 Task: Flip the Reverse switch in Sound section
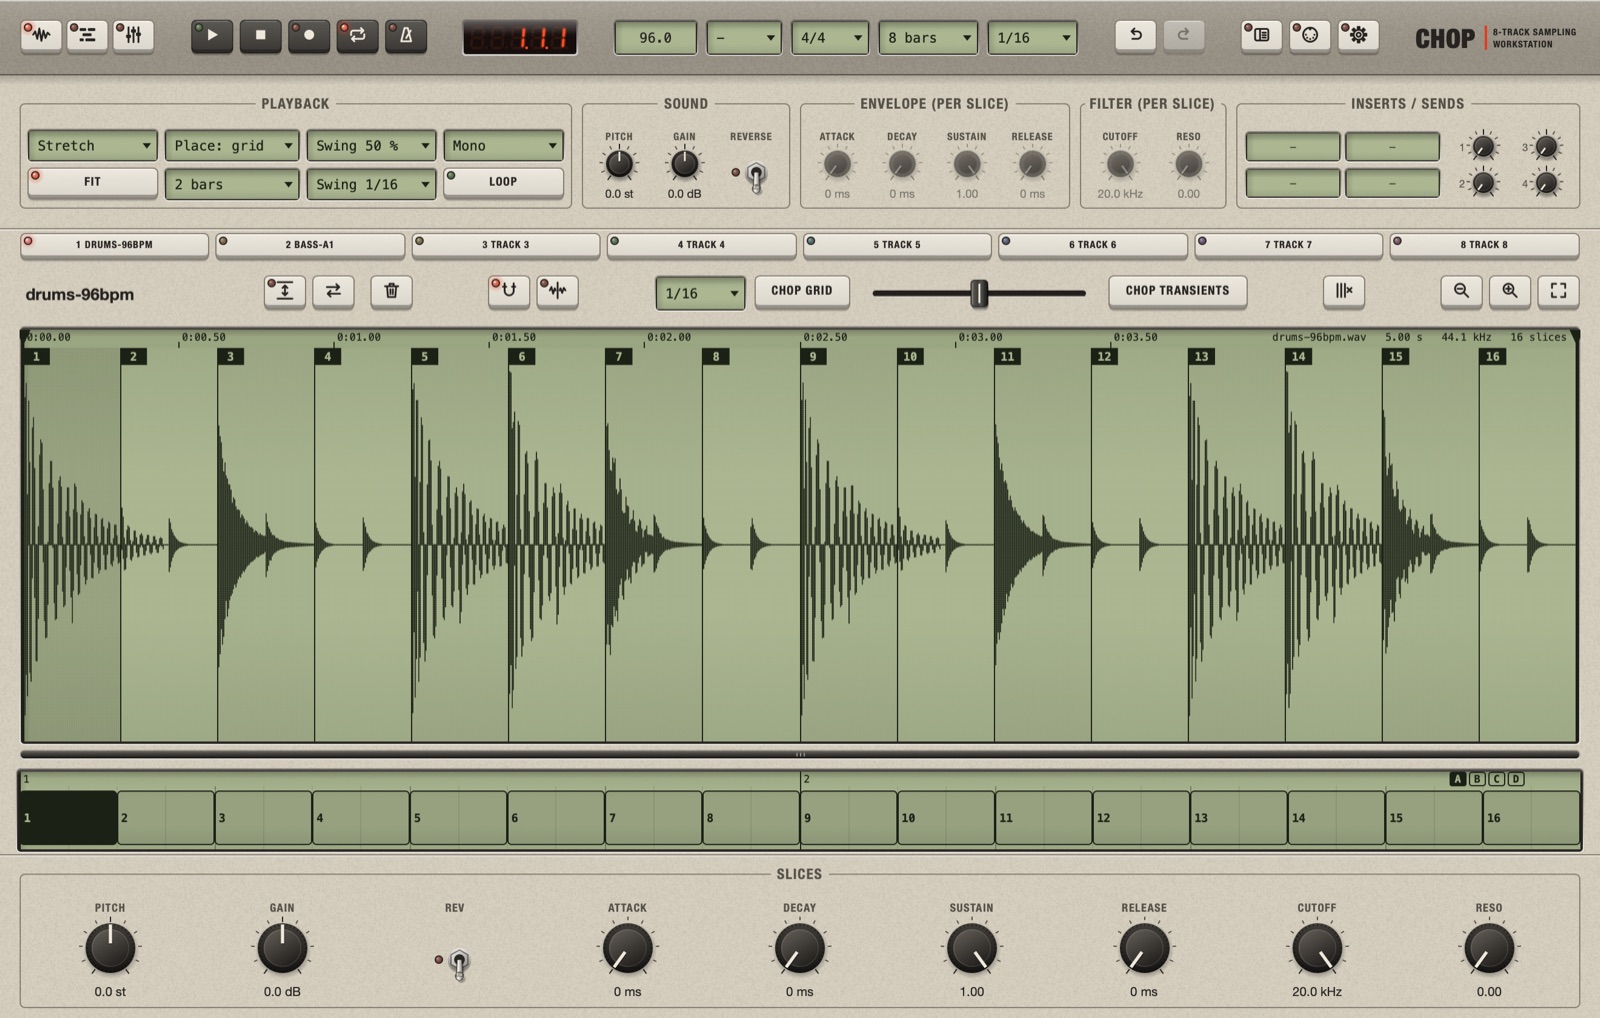[756, 178]
